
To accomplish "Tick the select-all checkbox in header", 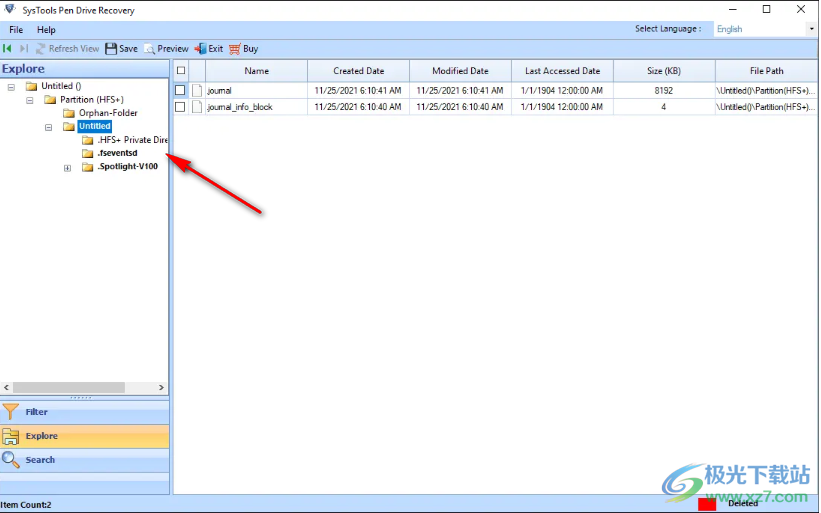I will (x=181, y=71).
